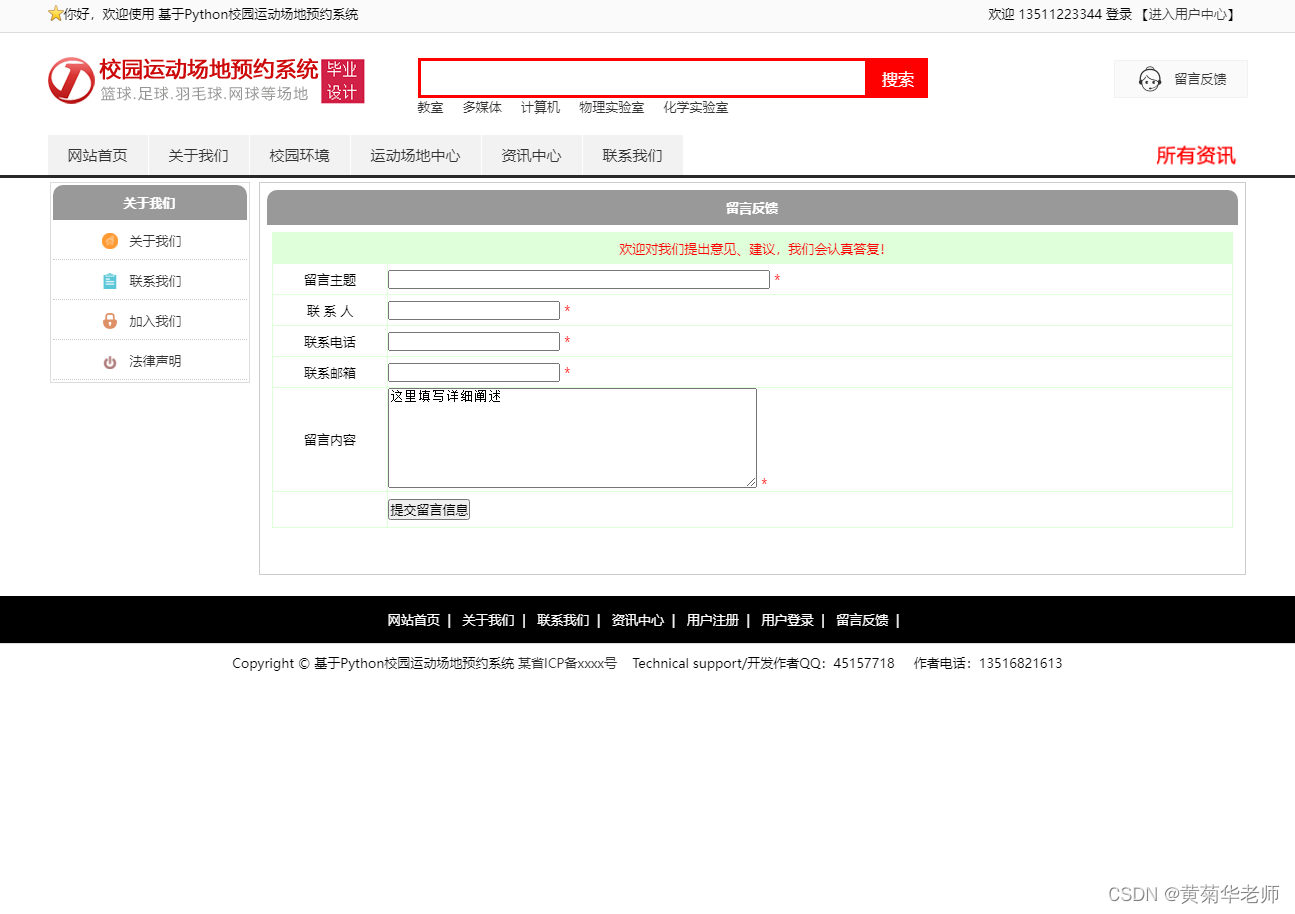
Task: Open 加入我们 in the left sidebar list
Action: pos(155,321)
